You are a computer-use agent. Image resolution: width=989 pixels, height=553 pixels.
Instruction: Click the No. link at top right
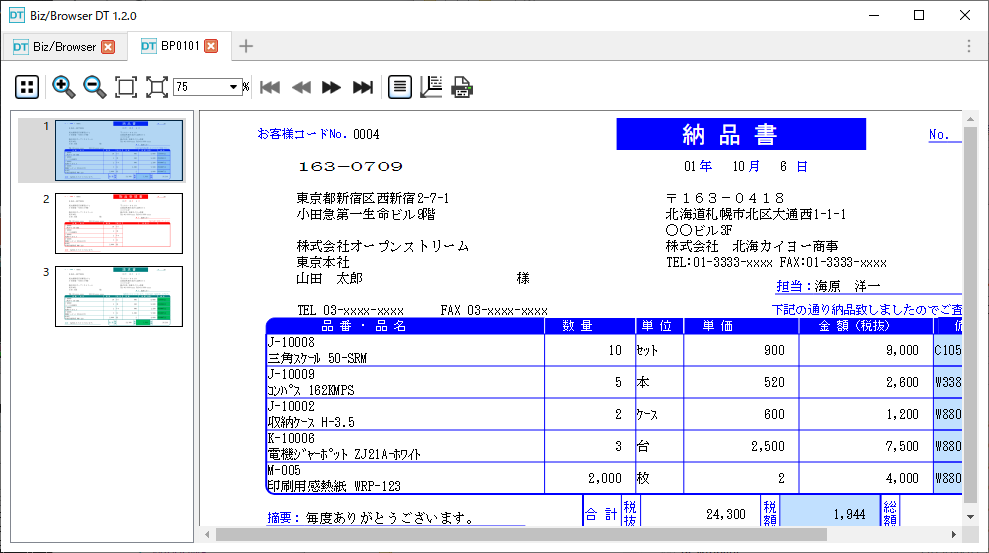938,135
